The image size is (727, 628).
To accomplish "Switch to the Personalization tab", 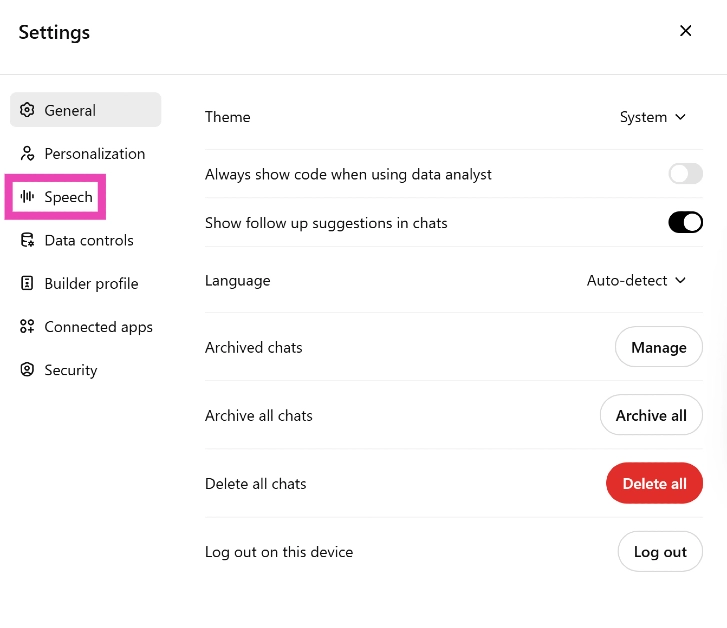I will (x=94, y=154).
